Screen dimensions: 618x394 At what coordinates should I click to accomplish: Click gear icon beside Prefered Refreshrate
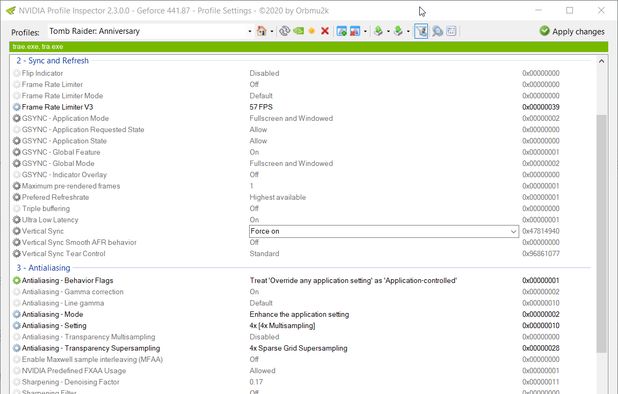click(x=17, y=197)
